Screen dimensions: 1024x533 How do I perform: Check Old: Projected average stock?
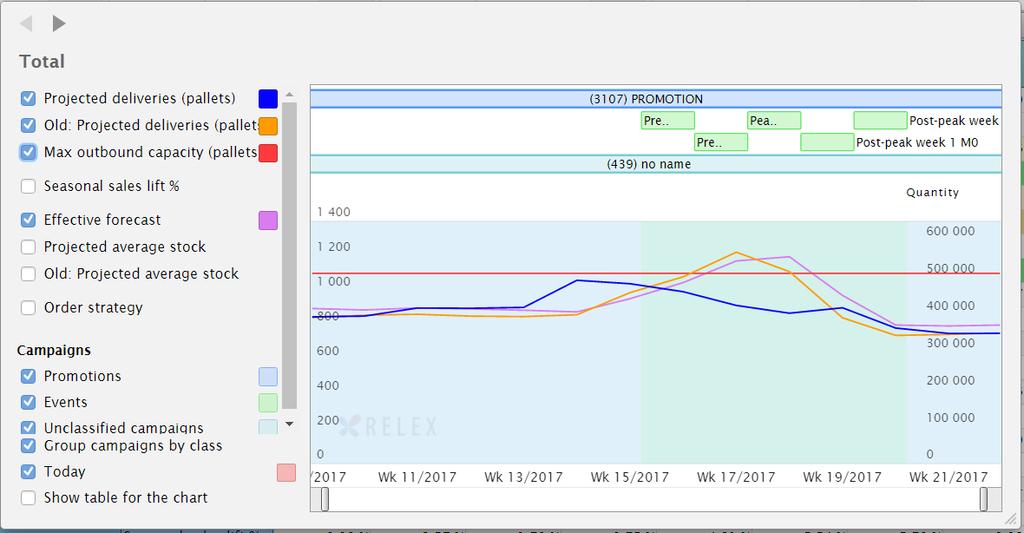click(28, 274)
